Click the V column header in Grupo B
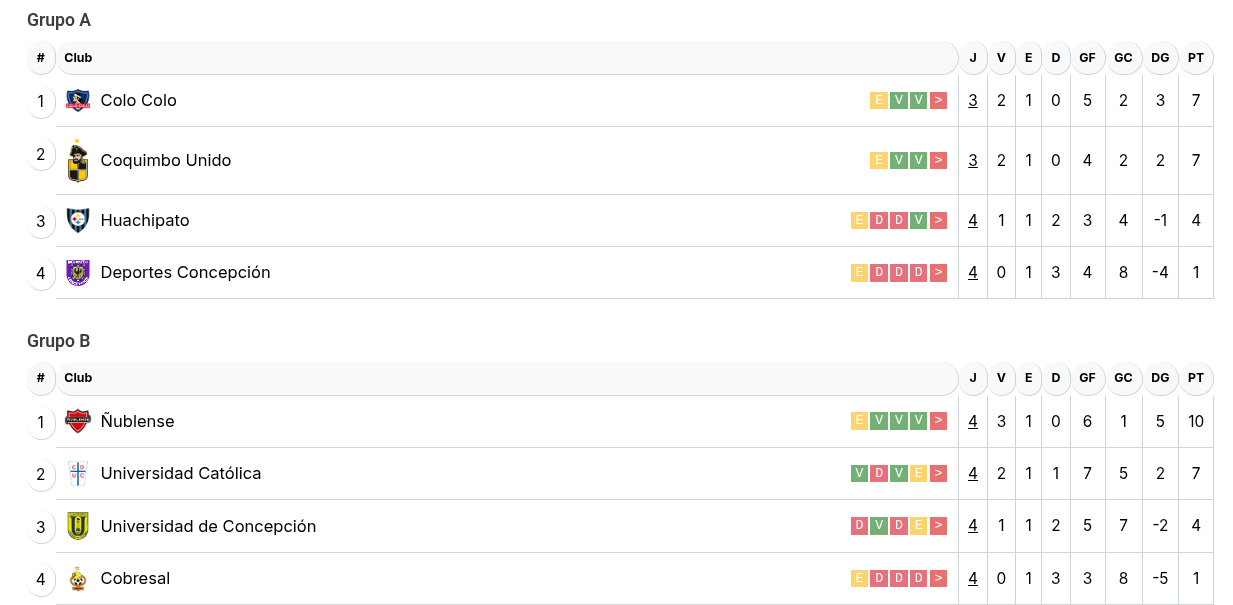The width and height of the screenshot is (1233, 605). click(1001, 378)
